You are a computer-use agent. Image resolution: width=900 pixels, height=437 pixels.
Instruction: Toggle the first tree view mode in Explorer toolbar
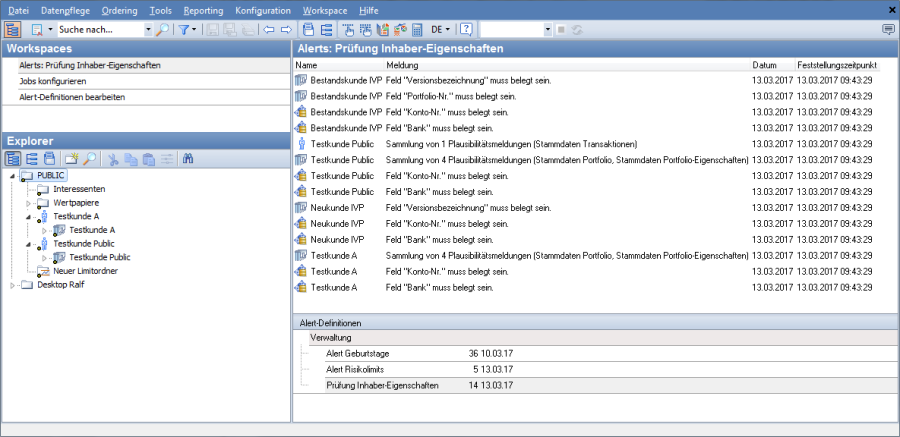click(12, 158)
